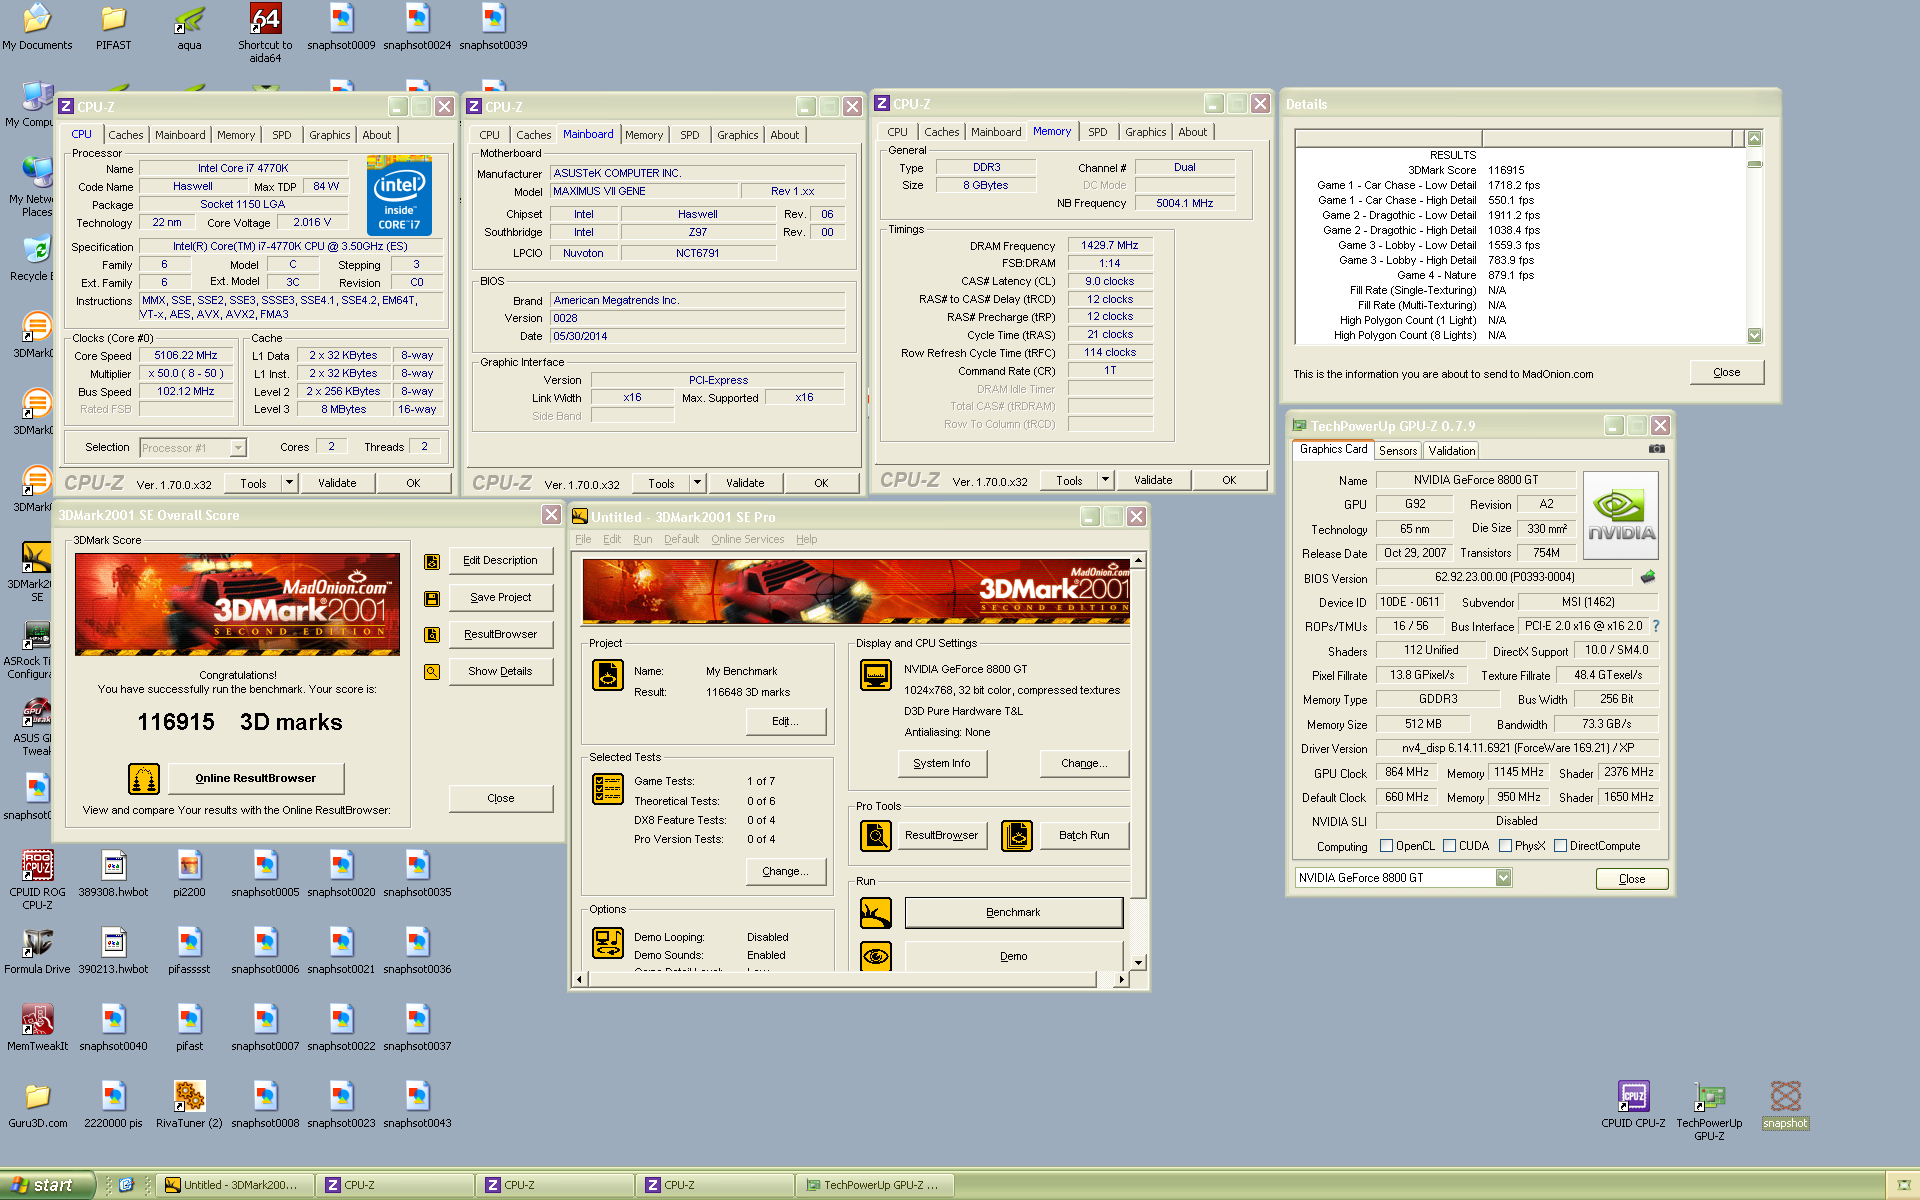
Task: Open the Guru3D.com folder icon
Action: (x=38, y=1104)
